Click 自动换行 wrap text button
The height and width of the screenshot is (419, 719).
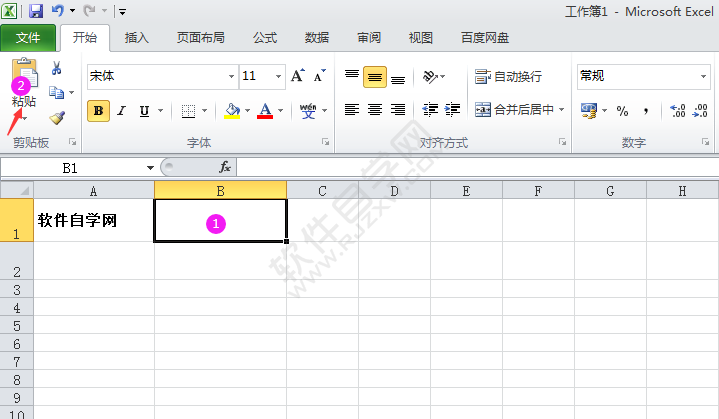coord(508,77)
